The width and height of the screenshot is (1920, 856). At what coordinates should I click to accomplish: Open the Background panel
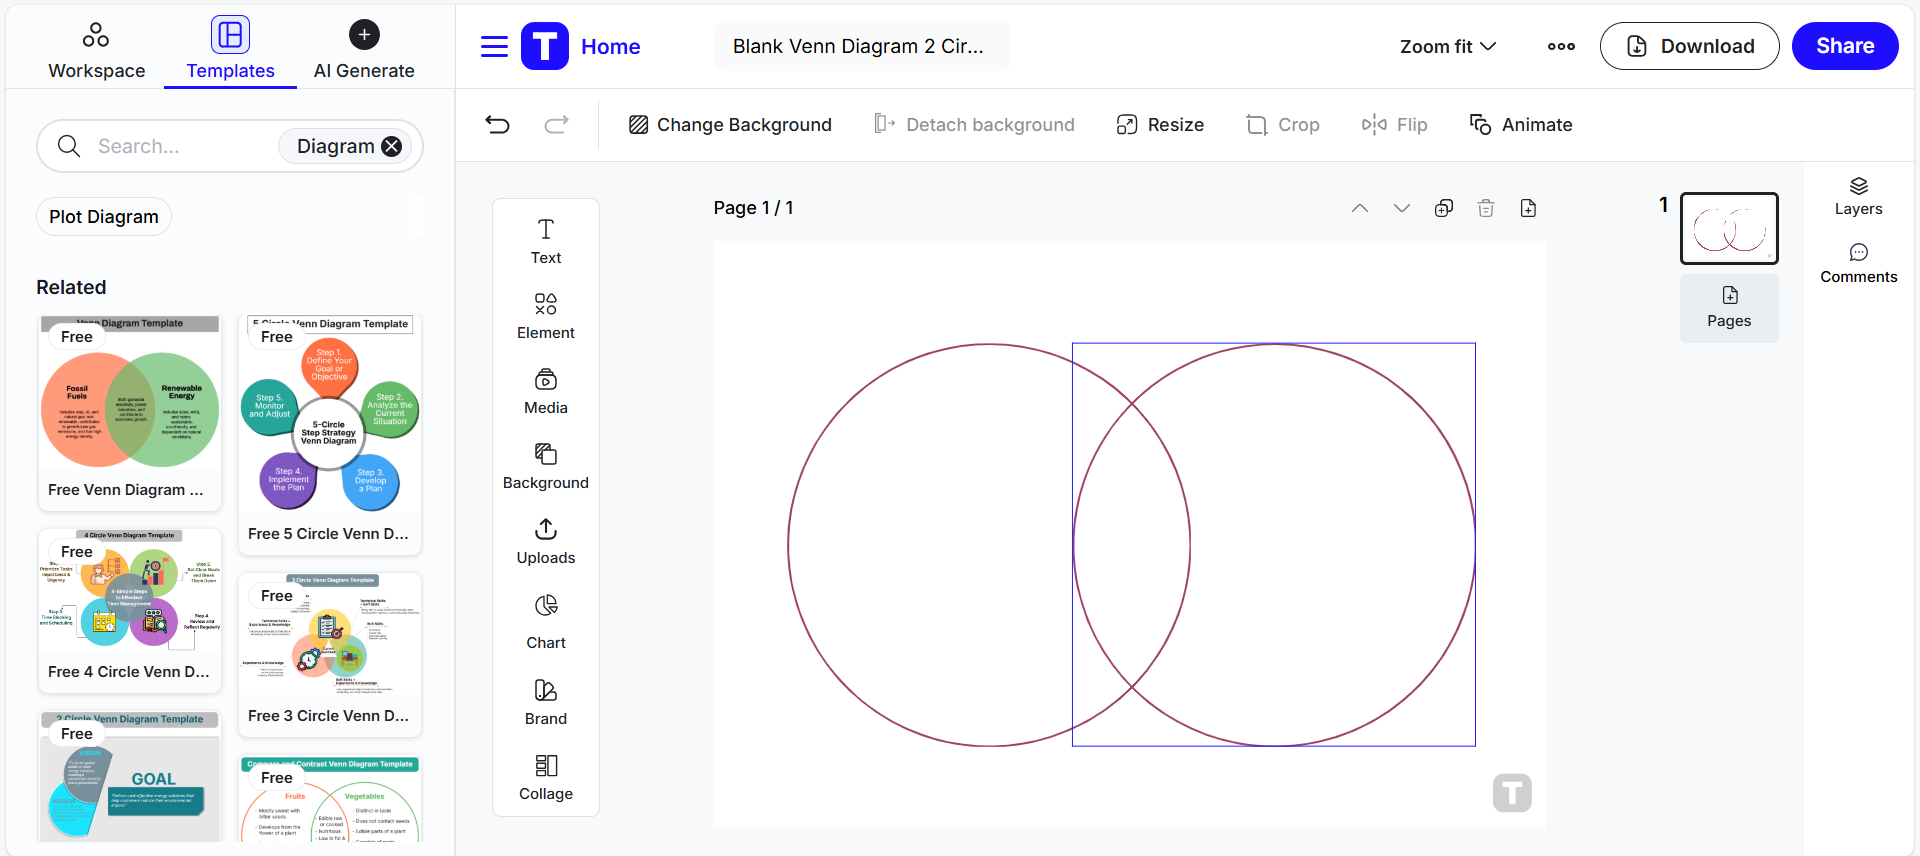tap(546, 466)
